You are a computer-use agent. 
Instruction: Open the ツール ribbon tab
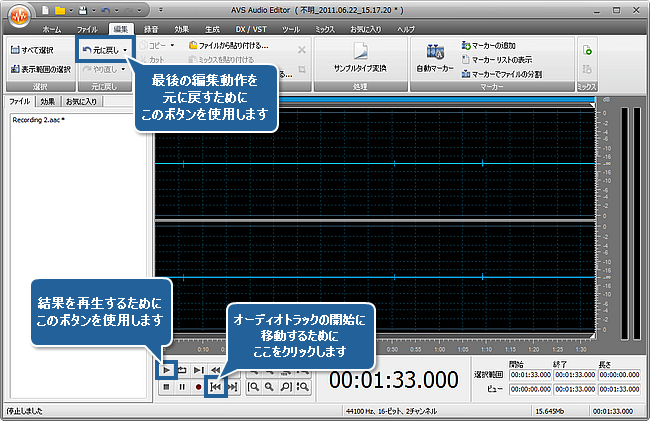(x=291, y=29)
